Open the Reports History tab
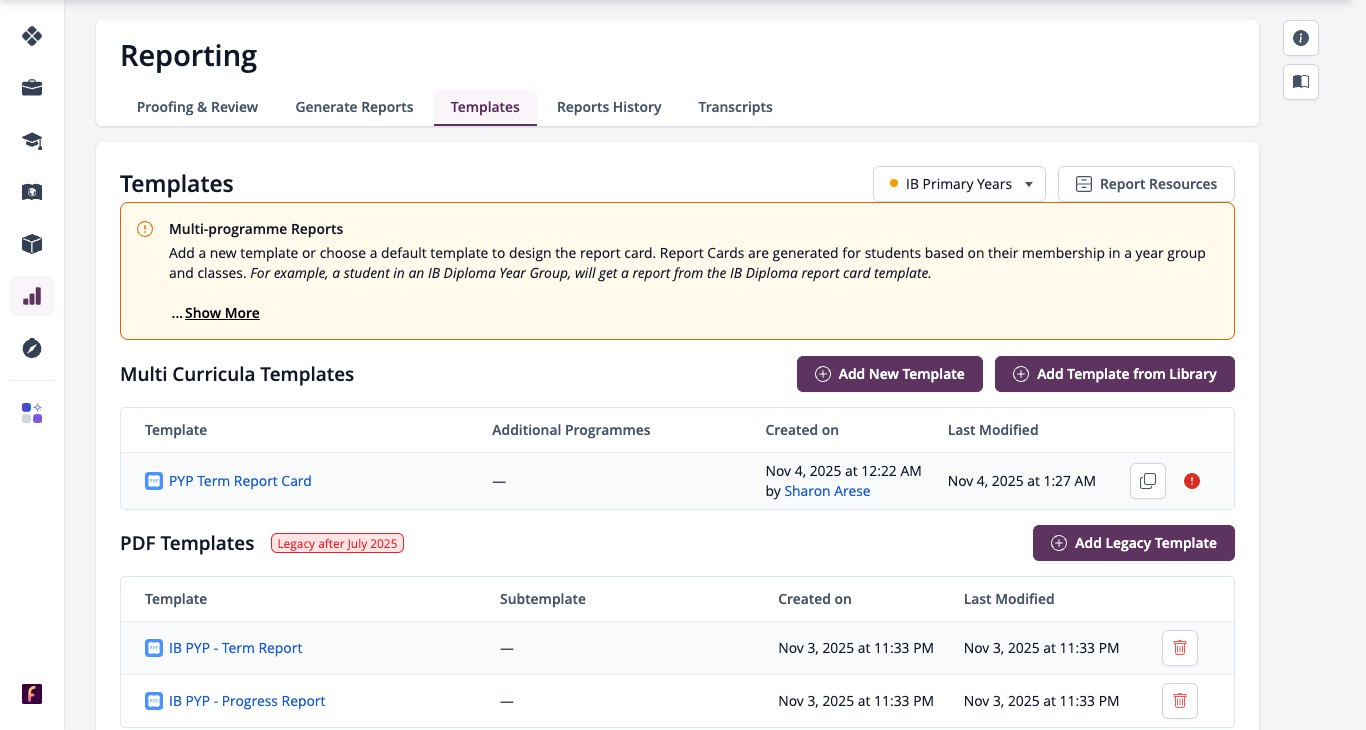 point(609,107)
